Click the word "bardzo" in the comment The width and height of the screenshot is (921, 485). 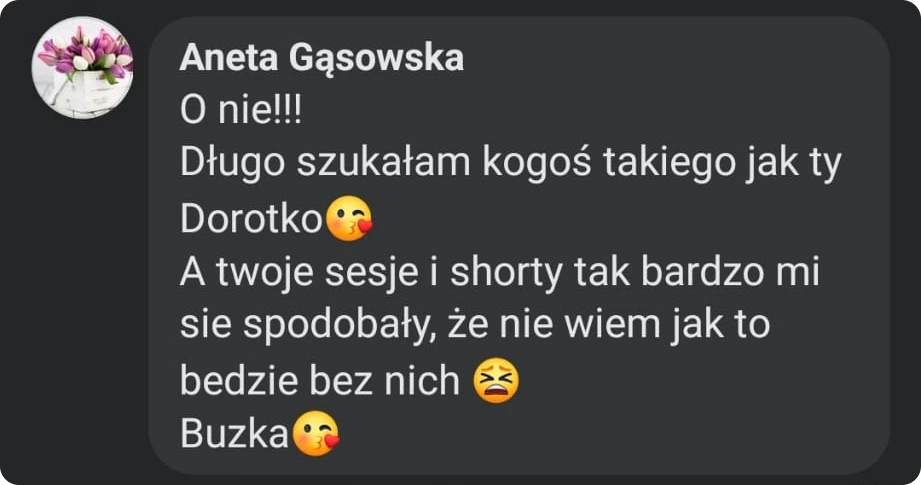click(x=702, y=272)
